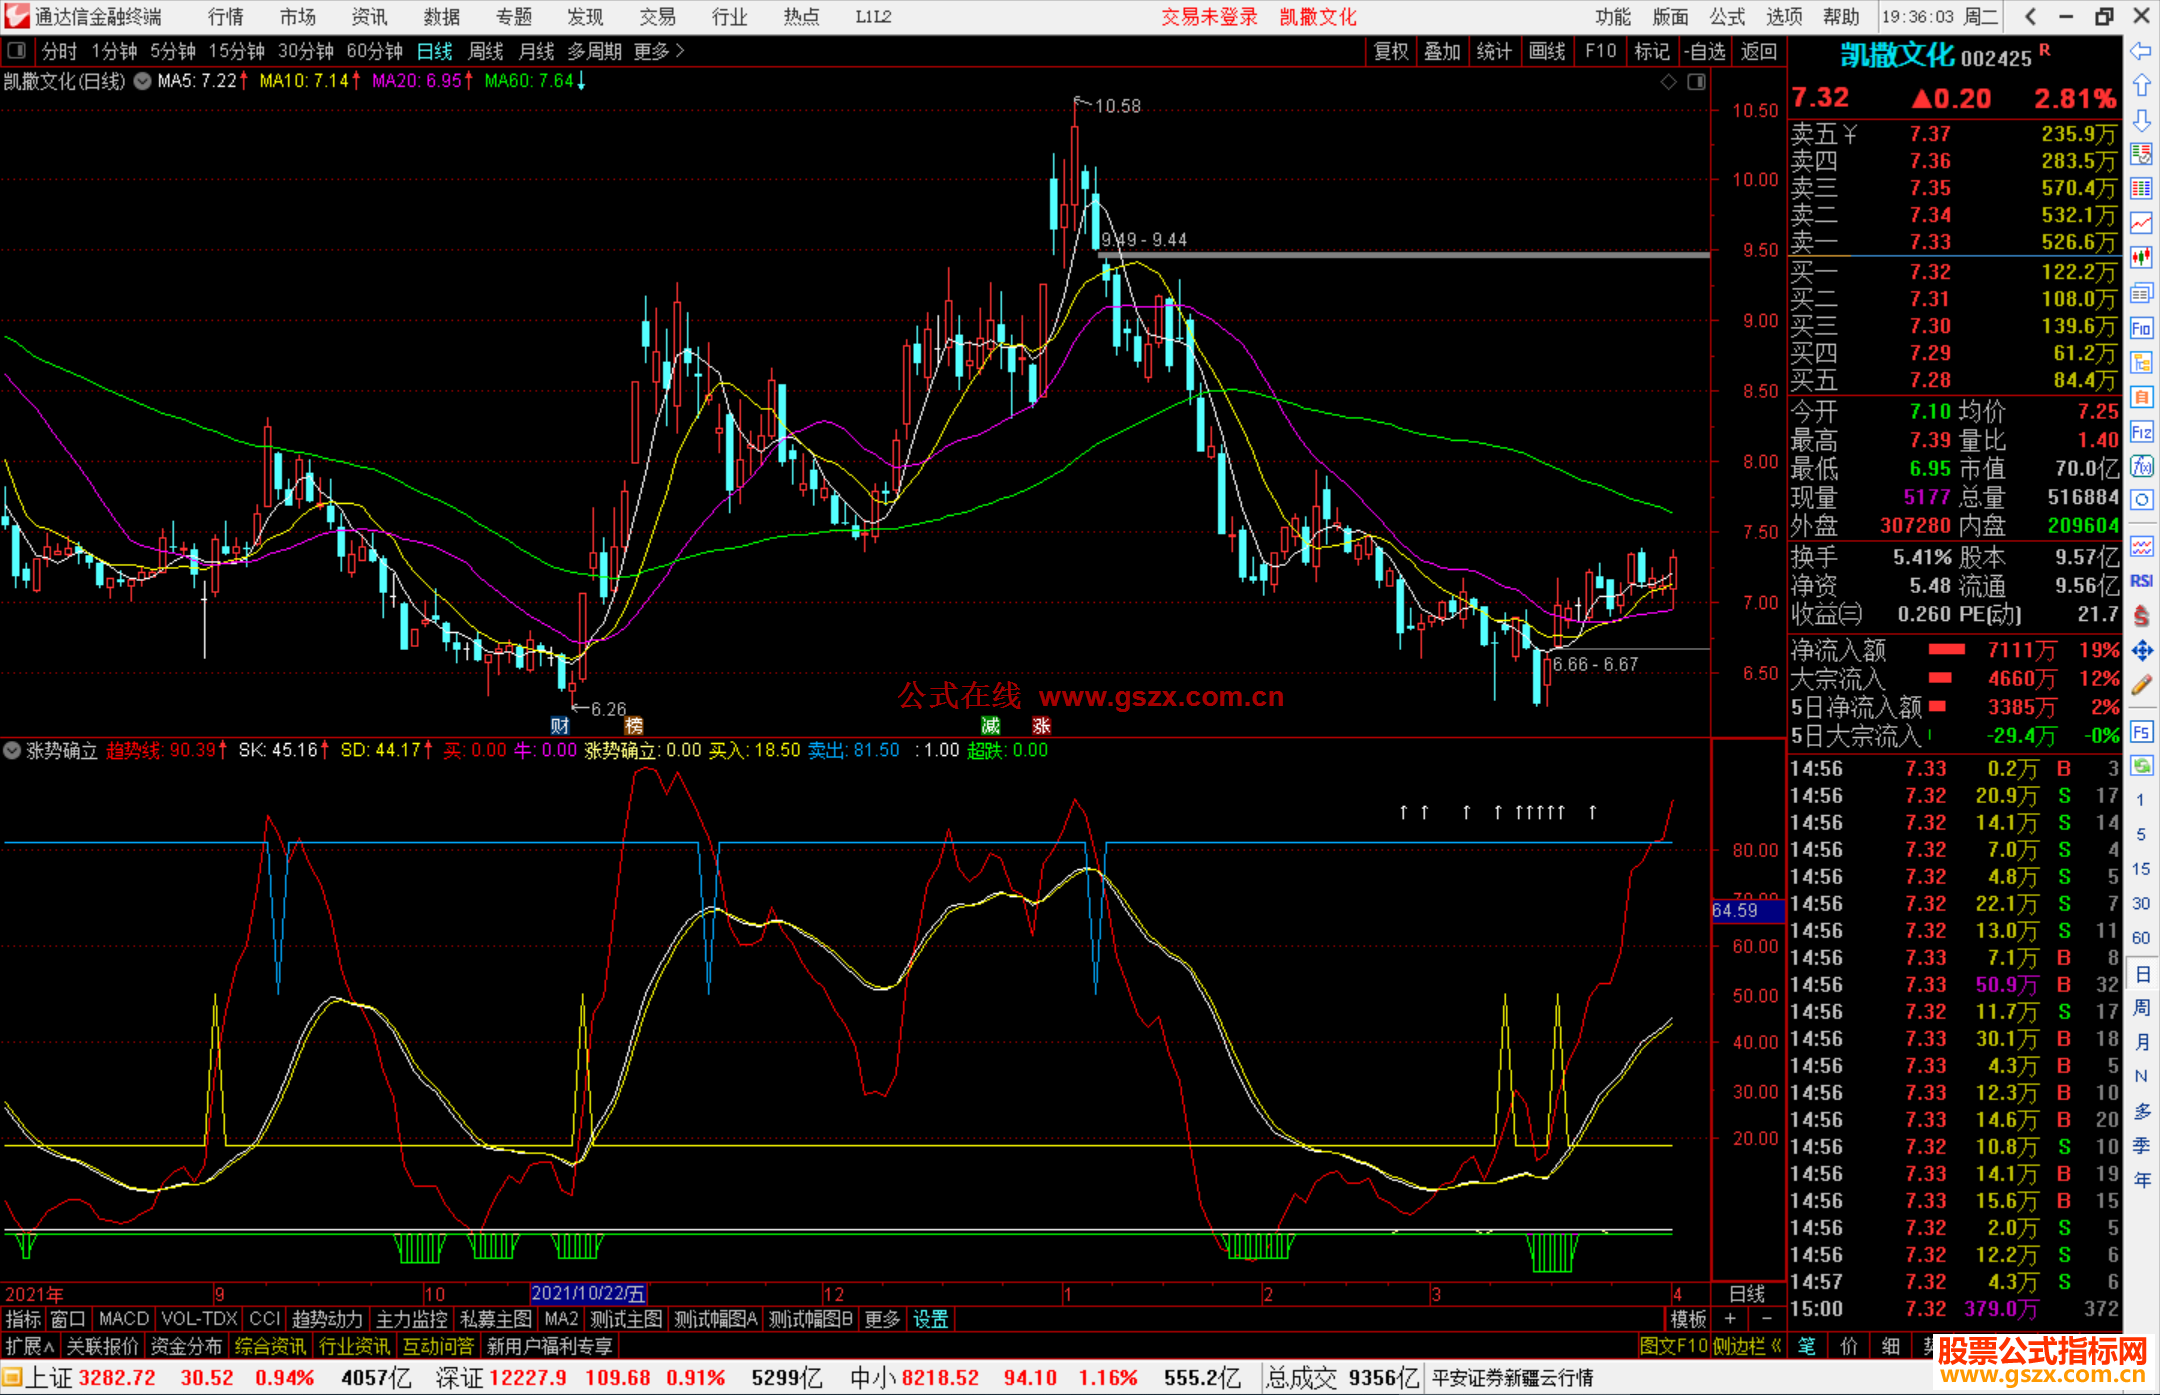Switch to 60-minute period in right sidebar
The image size is (2160, 1395).
click(2141, 938)
